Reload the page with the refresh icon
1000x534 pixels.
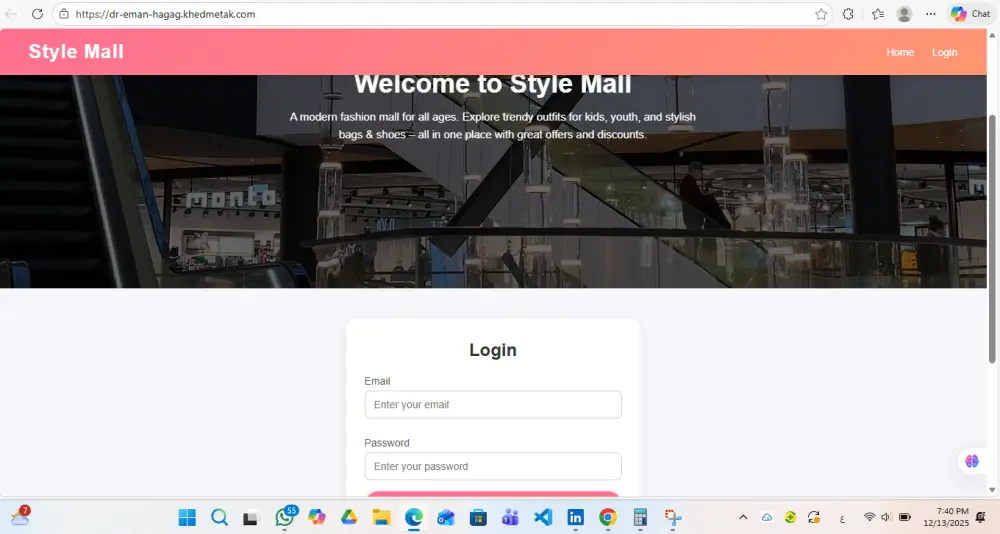[38, 14]
